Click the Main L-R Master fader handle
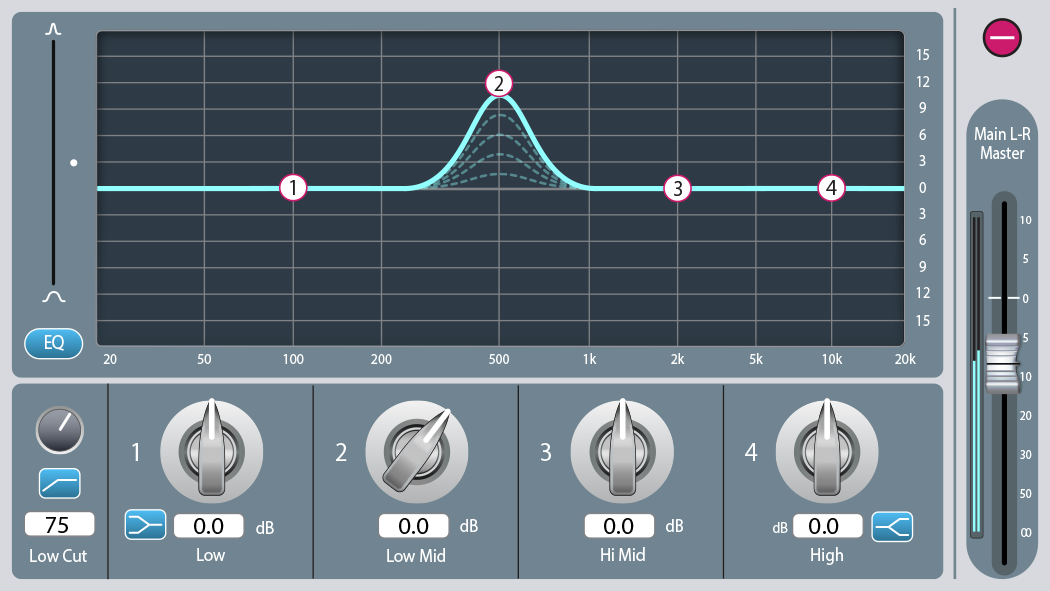This screenshot has height=591, width=1050. (x=1002, y=363)
